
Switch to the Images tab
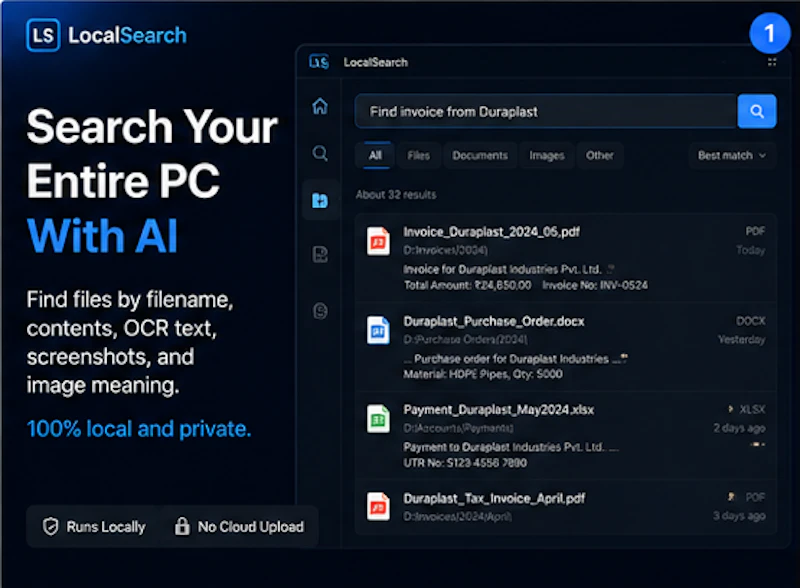546,155
